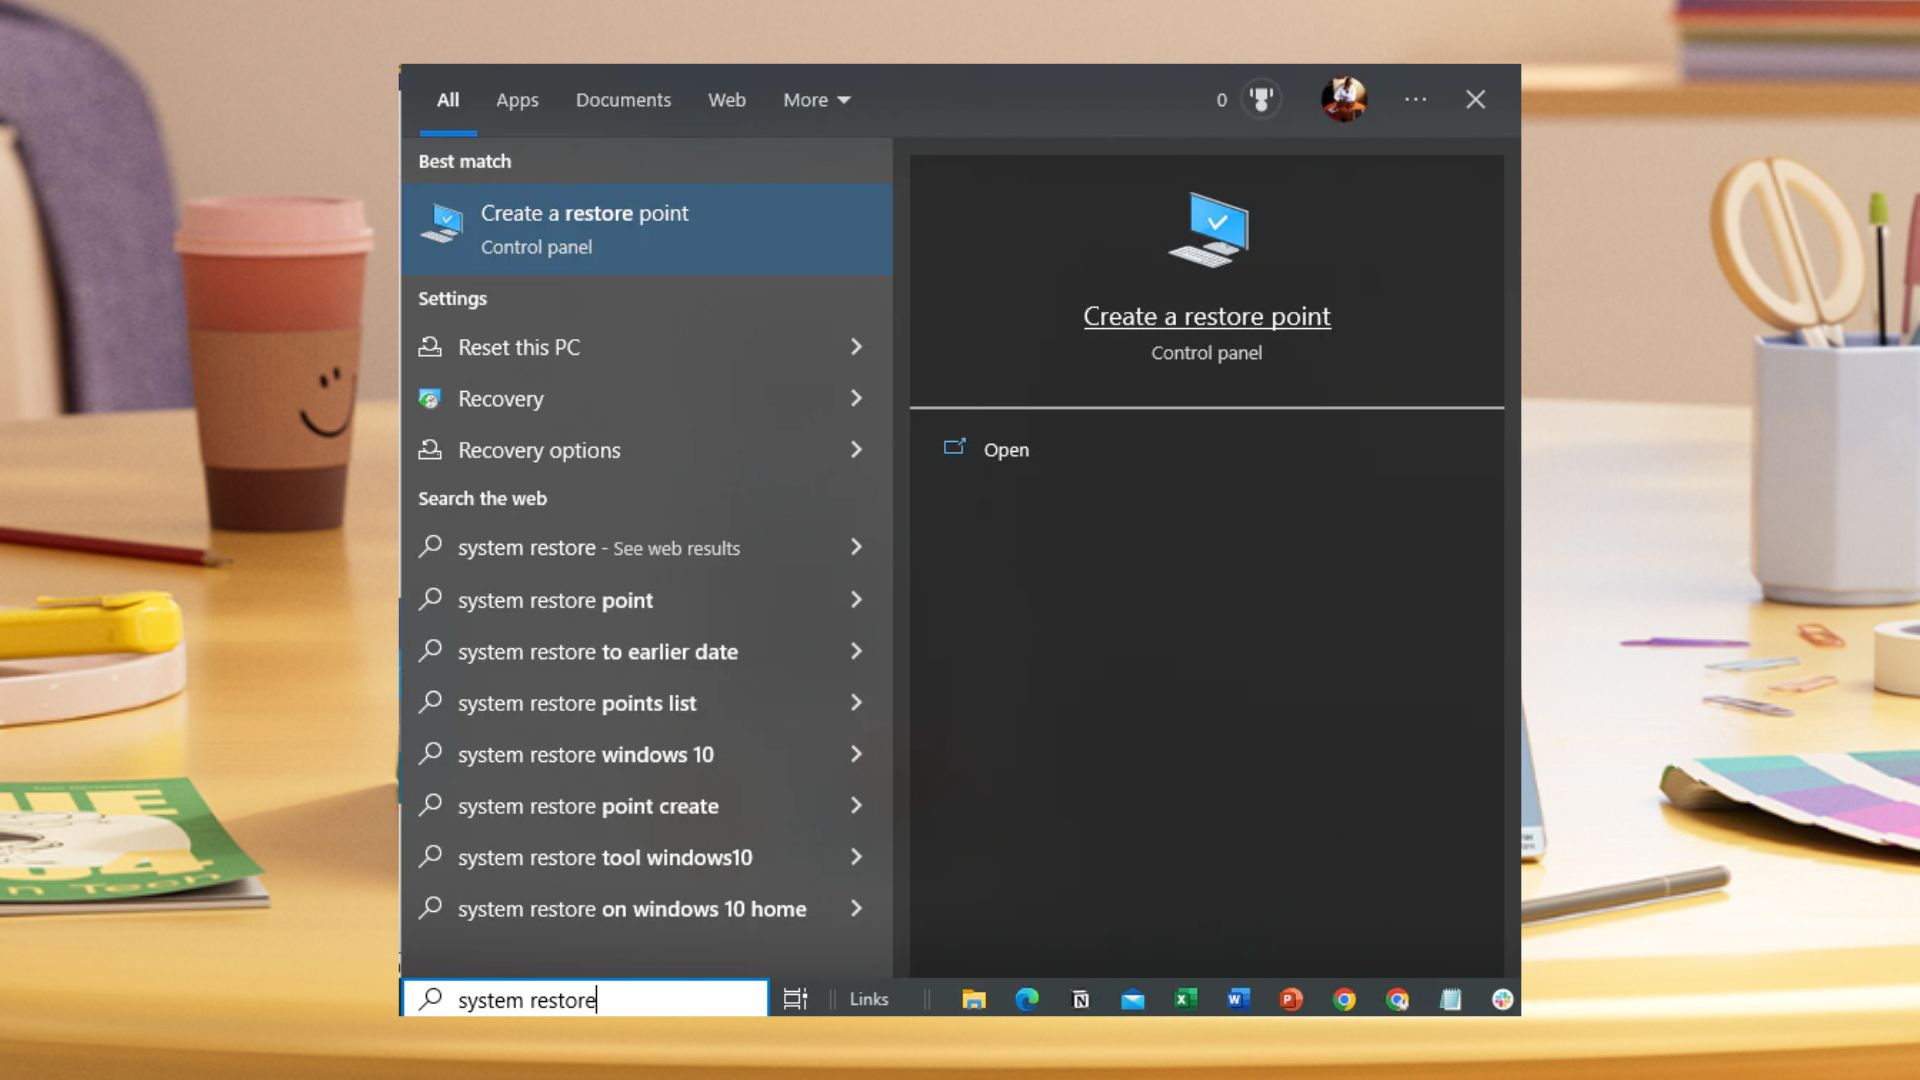The height and width of the screenshot is (1080, 1920).
Task: Launch Excel from the taskbar
Action: 1186,999
